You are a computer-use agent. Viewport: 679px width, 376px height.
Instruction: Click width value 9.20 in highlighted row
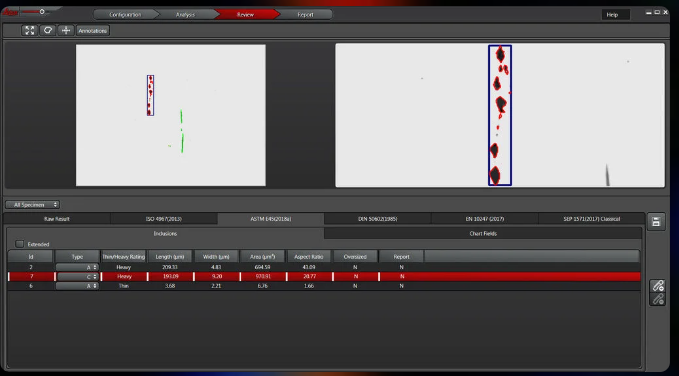pyautogui.click(x=217, y=276)
